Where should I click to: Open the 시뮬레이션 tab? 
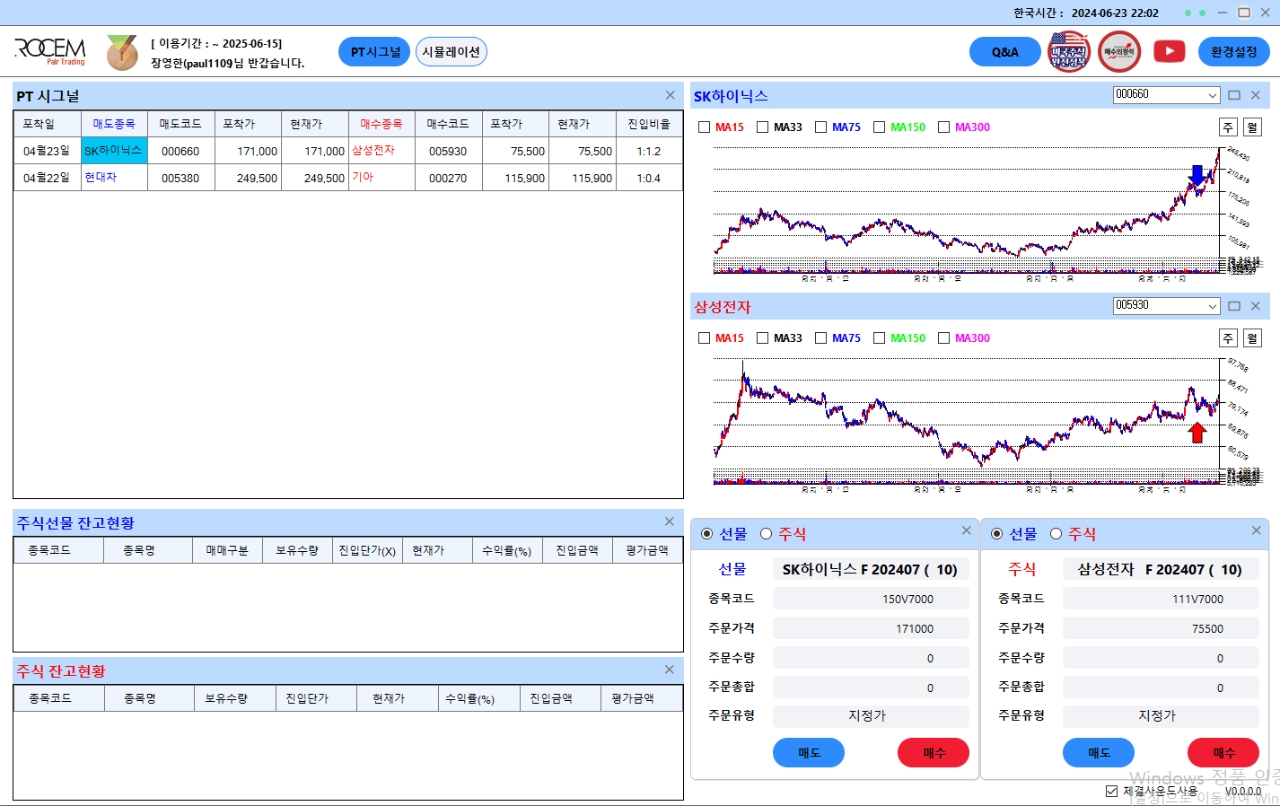[451, 52]
